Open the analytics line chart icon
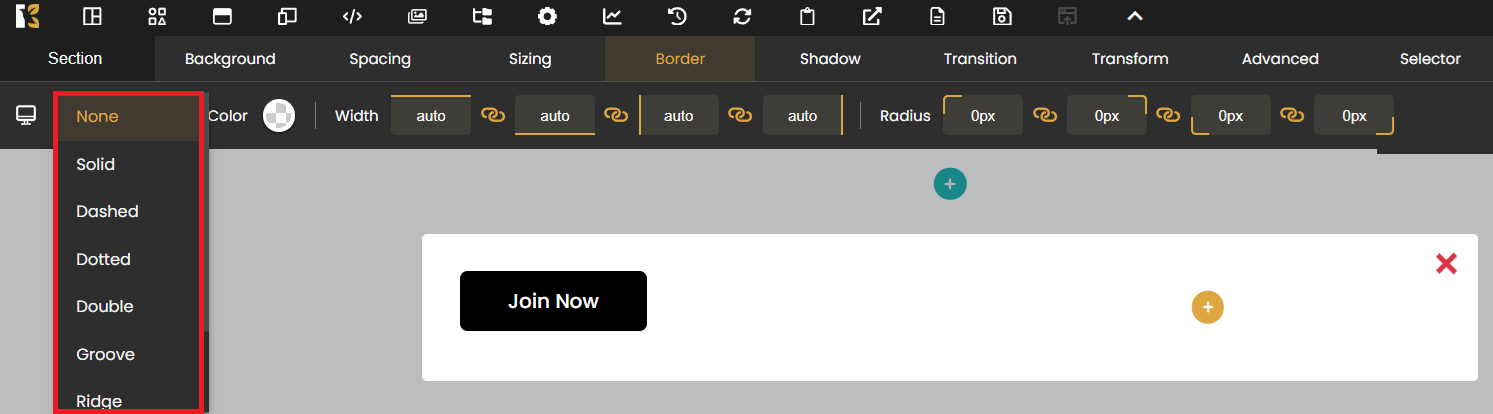 (x=611, y=16)
